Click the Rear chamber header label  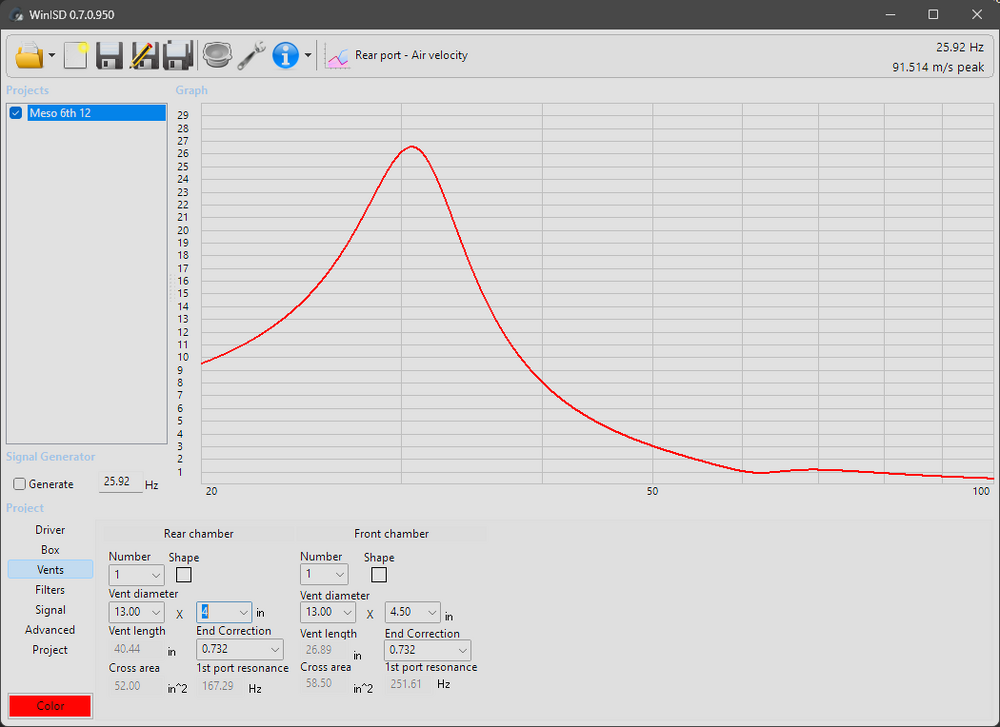coord(198,534)
